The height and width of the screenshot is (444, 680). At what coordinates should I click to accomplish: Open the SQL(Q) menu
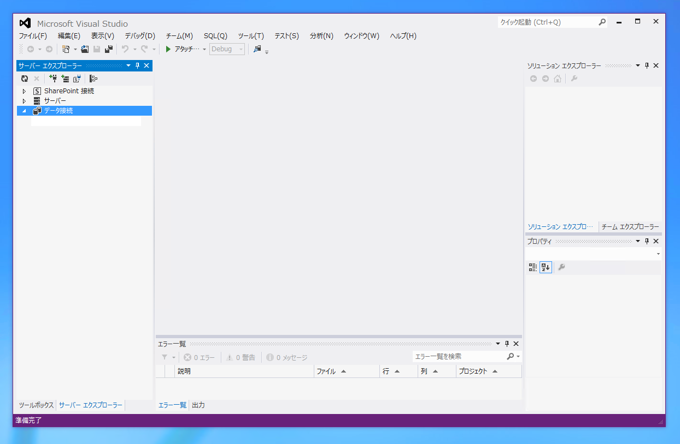point(216,36)
